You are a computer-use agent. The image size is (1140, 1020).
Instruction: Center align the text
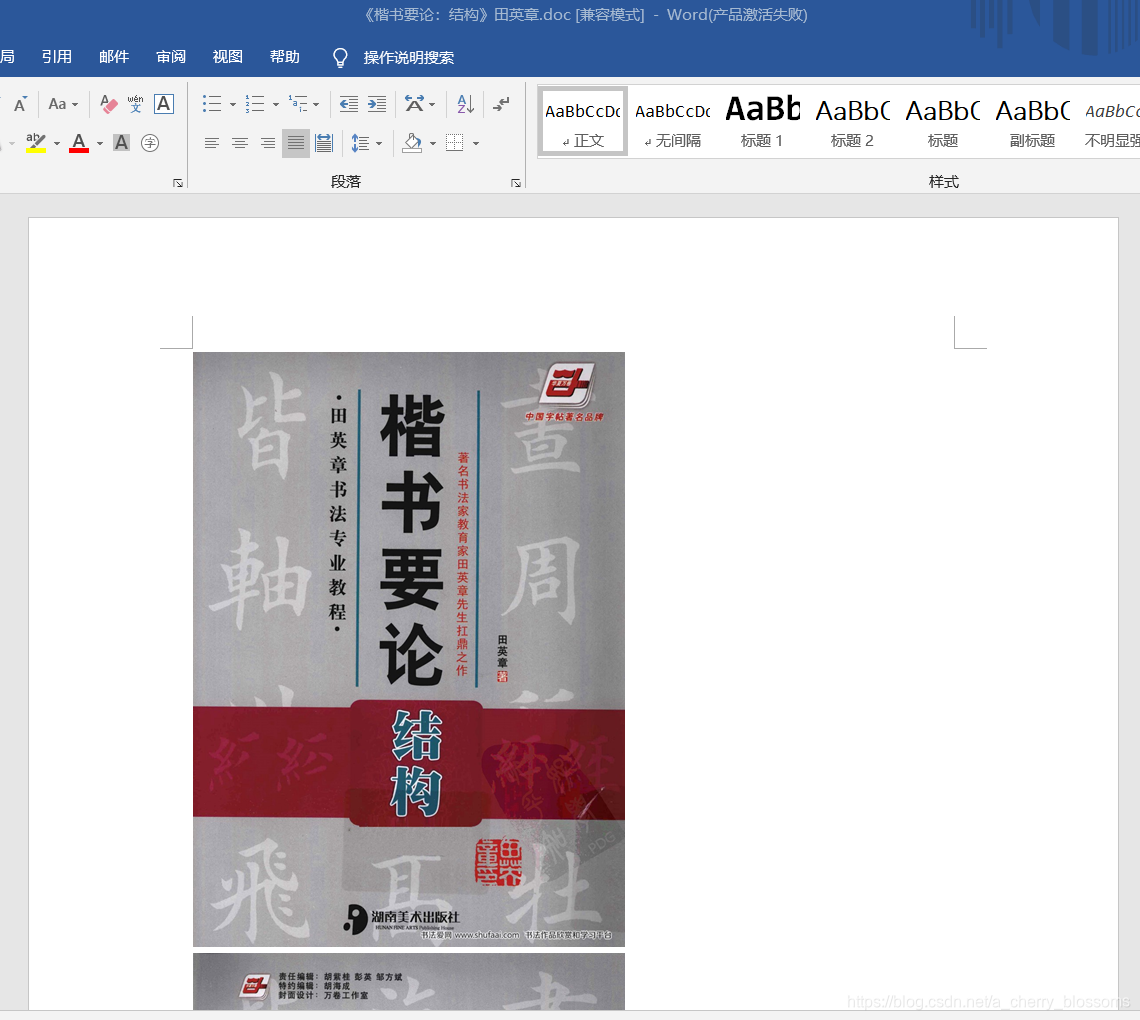[240, 143]
